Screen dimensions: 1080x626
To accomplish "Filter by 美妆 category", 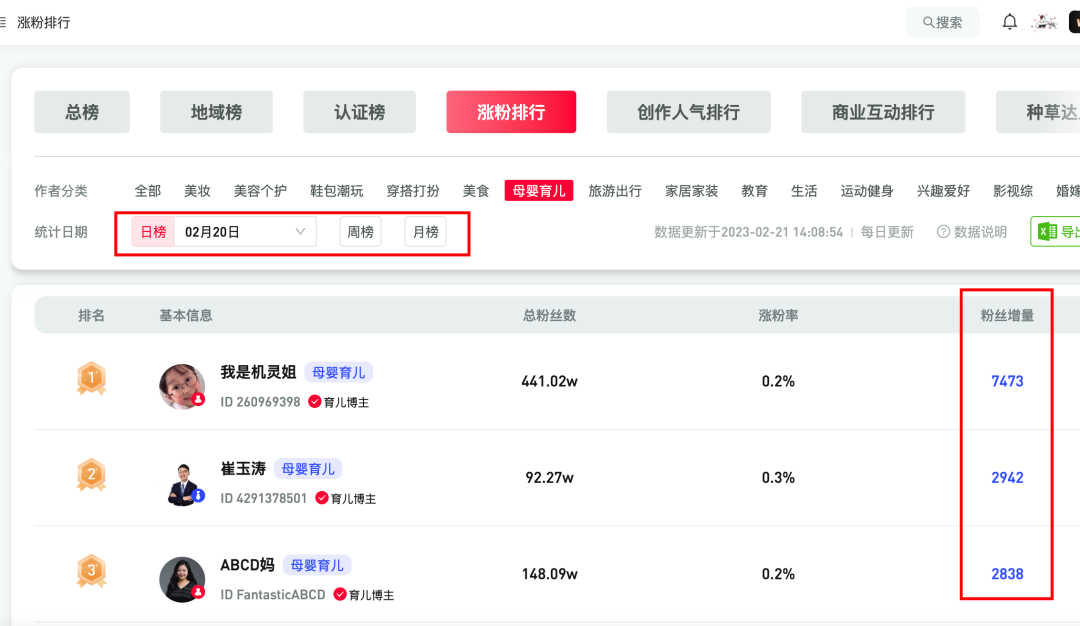I will [x=197, y=191].
